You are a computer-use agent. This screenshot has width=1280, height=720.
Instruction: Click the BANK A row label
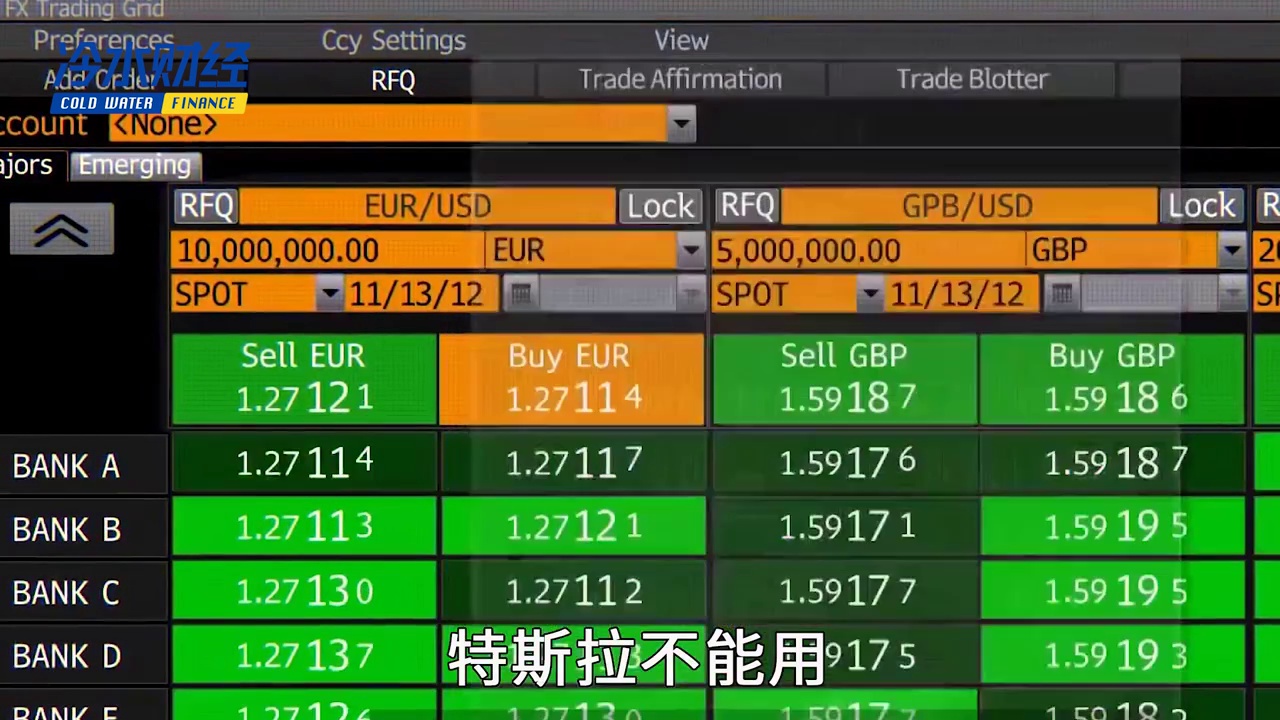(x=66, y=466)
